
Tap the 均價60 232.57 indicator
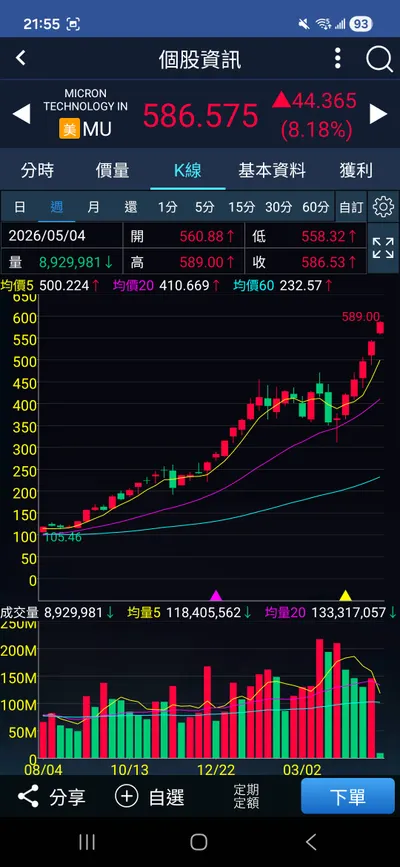283,285
